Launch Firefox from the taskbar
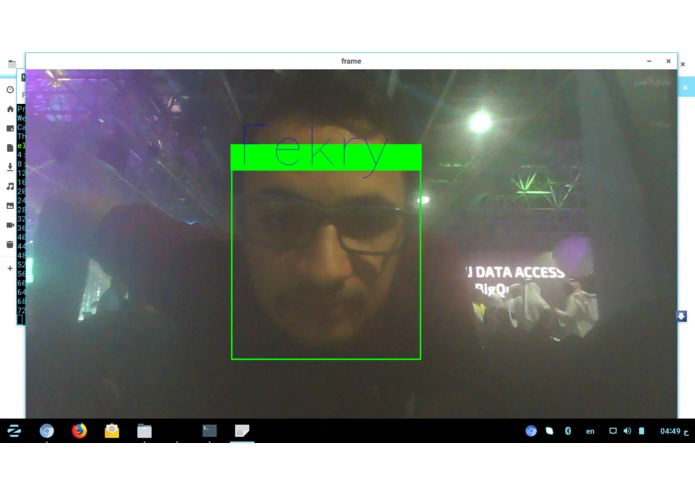 79,431
